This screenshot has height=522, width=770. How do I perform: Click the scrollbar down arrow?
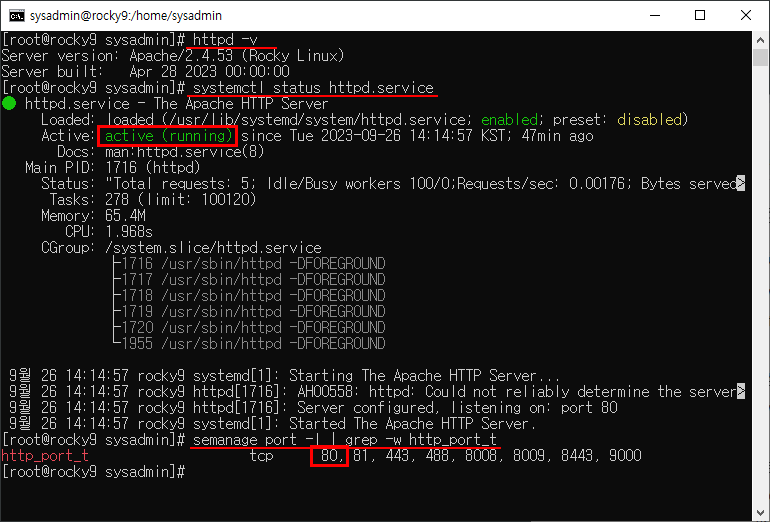pyautogui.click(x=760, y=512)
